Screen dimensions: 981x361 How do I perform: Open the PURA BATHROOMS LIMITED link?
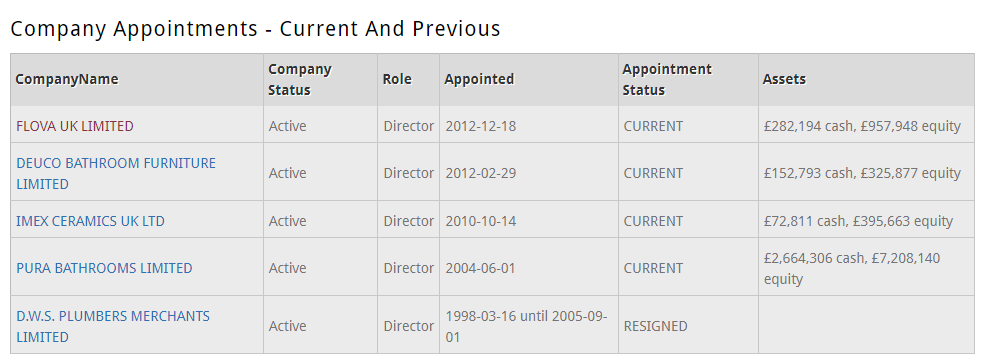coord(104,268)
